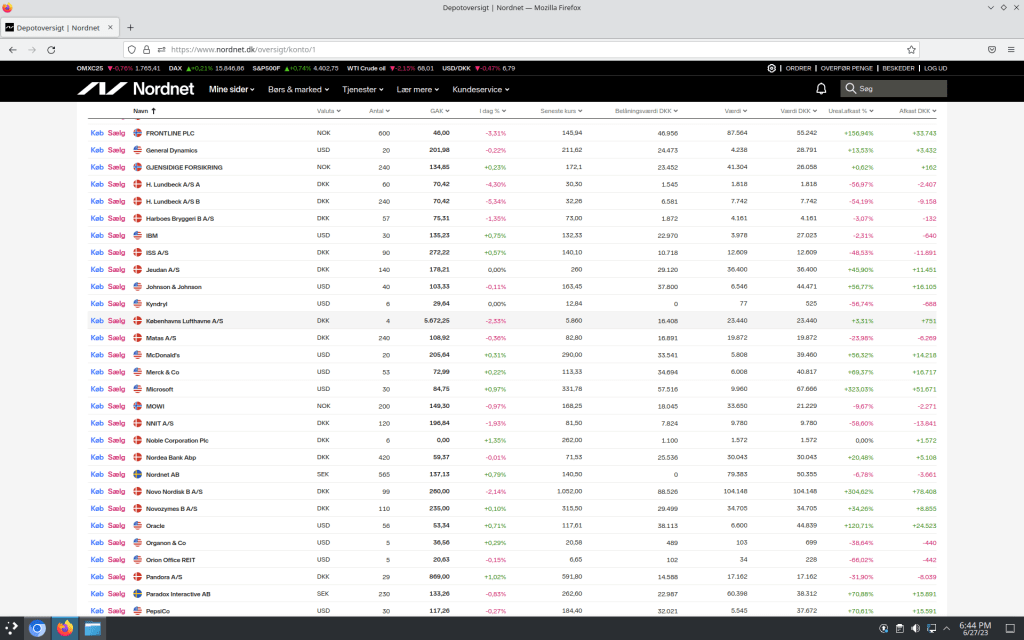
Task: Bookmark this page with star icon
Action: click(910, 49)
